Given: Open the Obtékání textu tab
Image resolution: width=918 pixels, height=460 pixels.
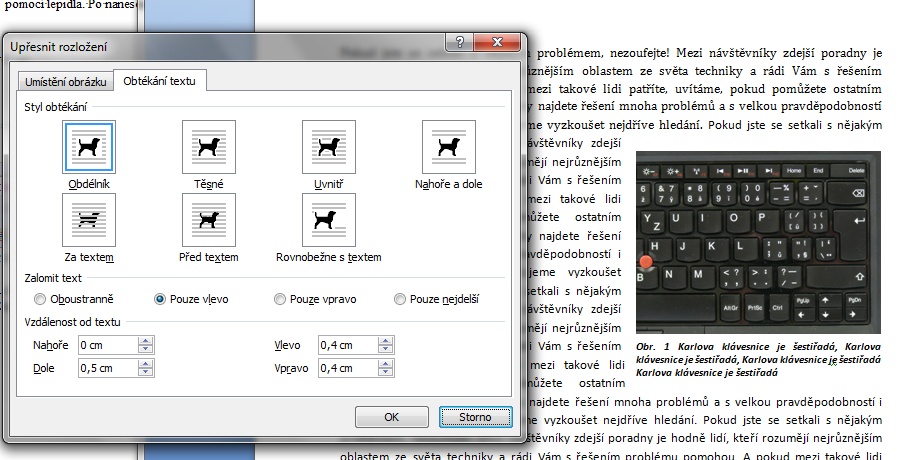Looking at the screenshot, I should (159, 81).
